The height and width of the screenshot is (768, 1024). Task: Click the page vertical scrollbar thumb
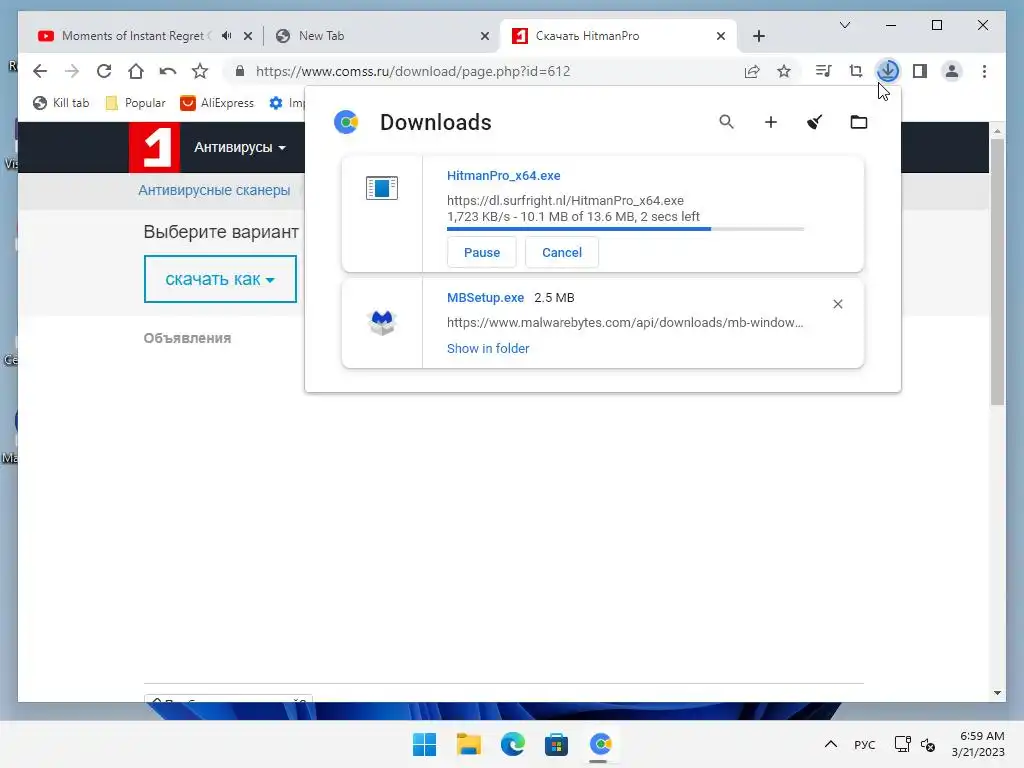click(x=997, y=272)
